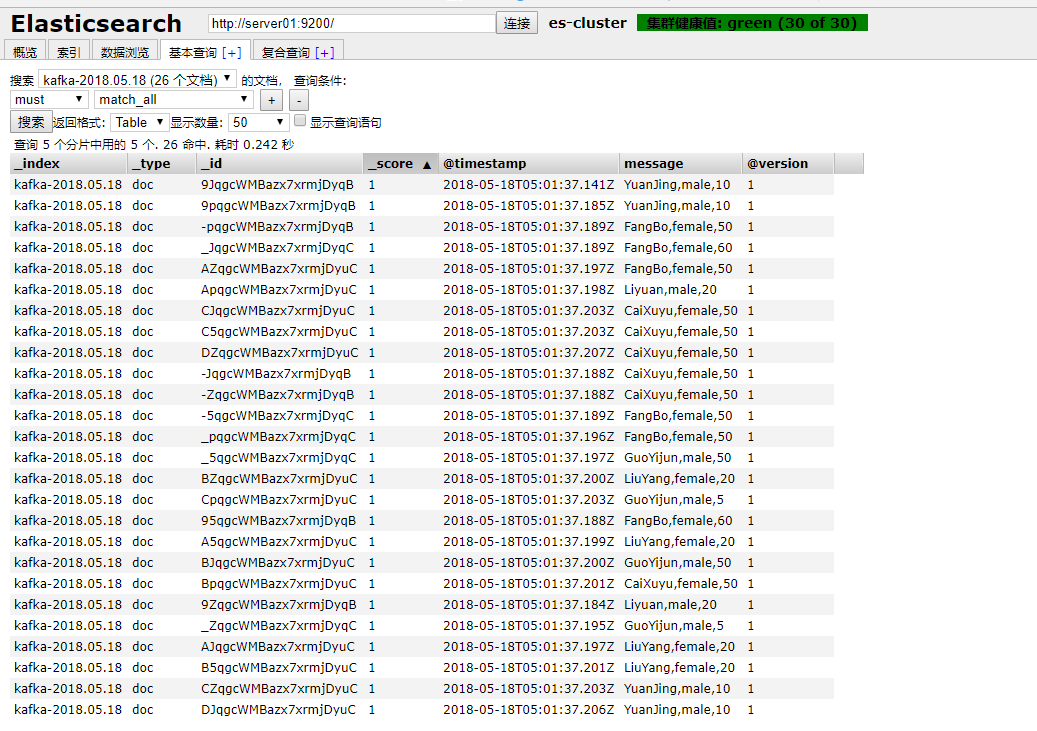
Task: Click the 连接 connect button
Action: point(517,23)
